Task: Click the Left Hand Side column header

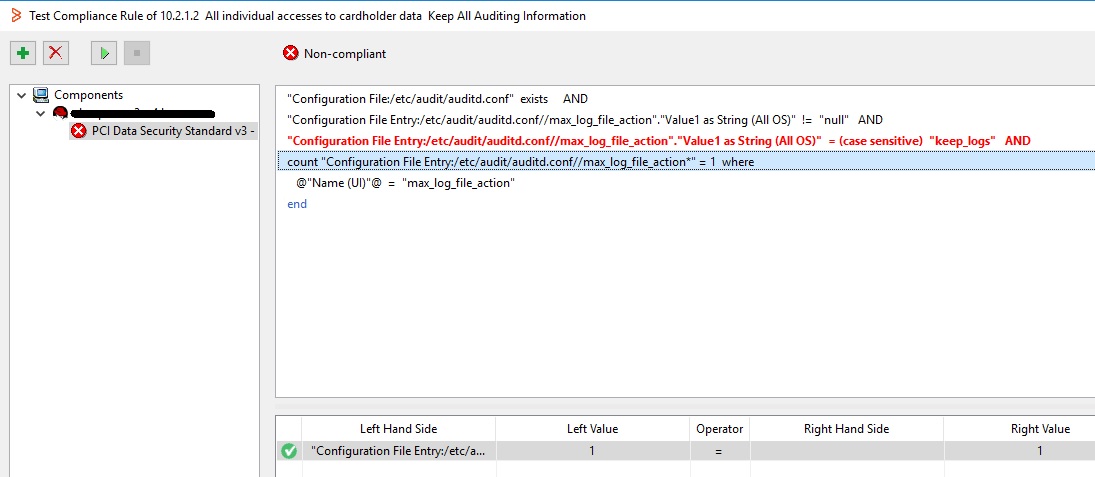Action: point(398,429)
